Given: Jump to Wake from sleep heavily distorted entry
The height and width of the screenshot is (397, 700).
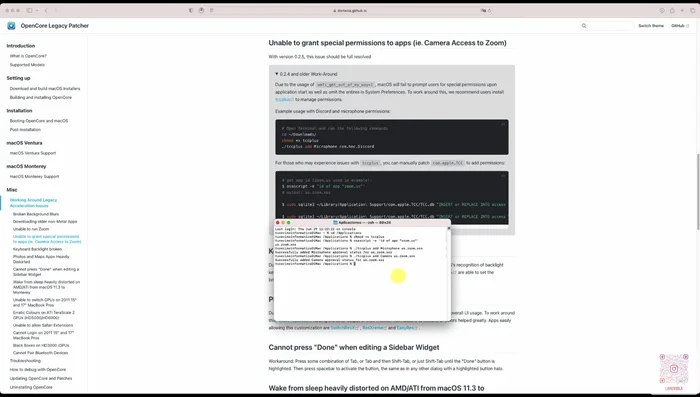Looking at the screenshot, I should 46,287.
